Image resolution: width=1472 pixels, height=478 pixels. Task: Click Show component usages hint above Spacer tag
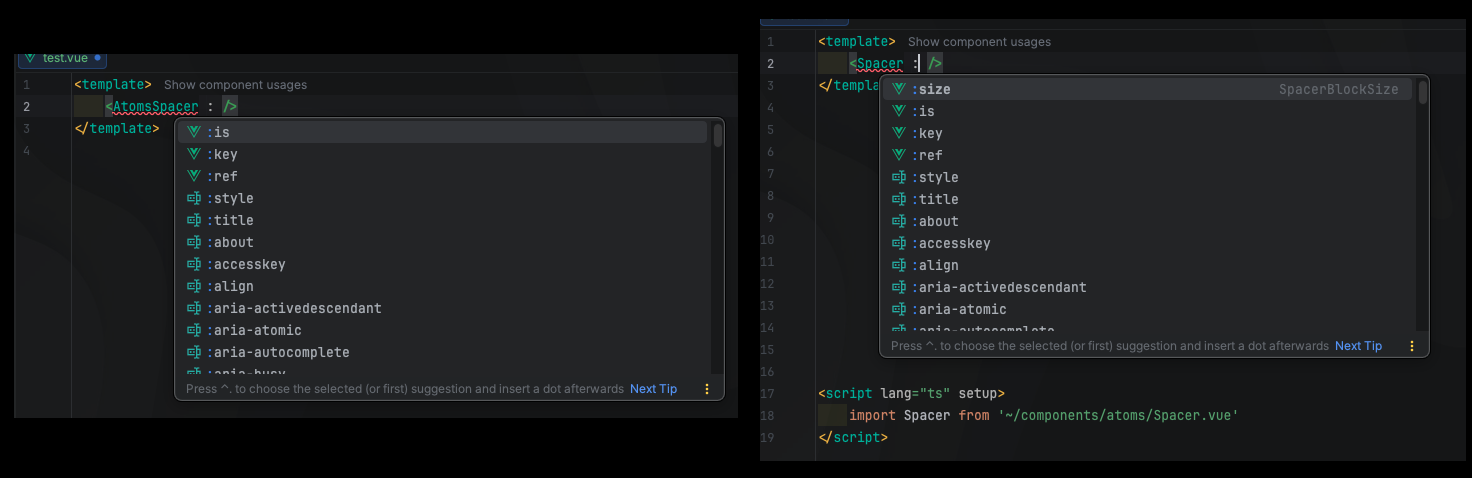[979, 42]
